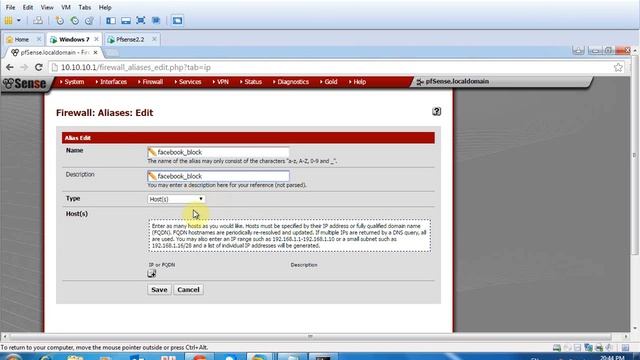Open the Status menu
640x360 pixels.
tap(251, 82)
